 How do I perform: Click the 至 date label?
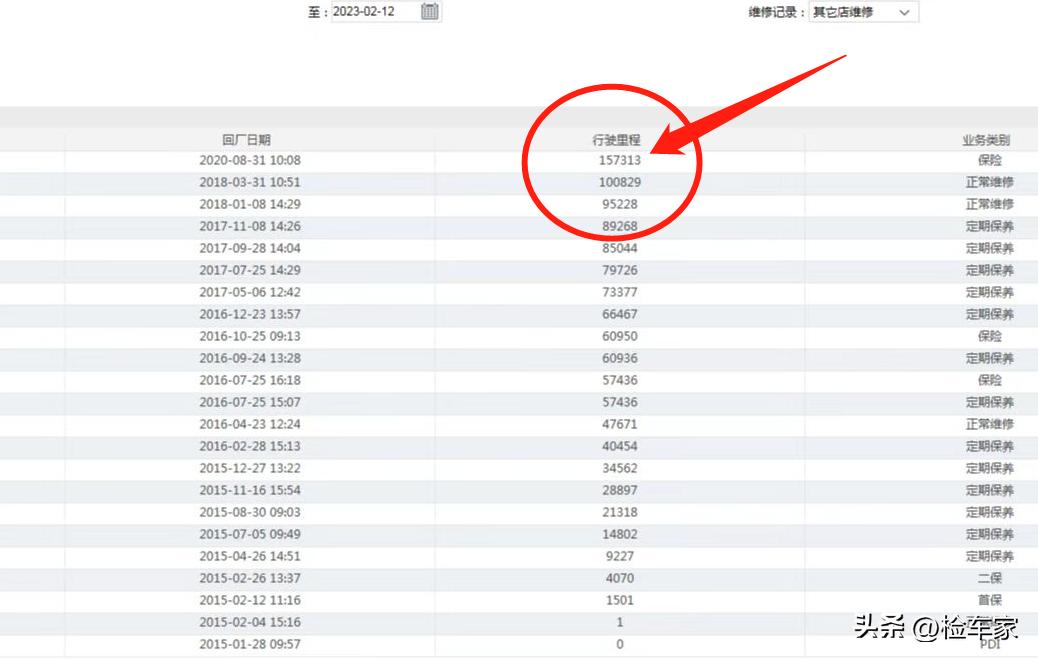(x=313, y=12)
